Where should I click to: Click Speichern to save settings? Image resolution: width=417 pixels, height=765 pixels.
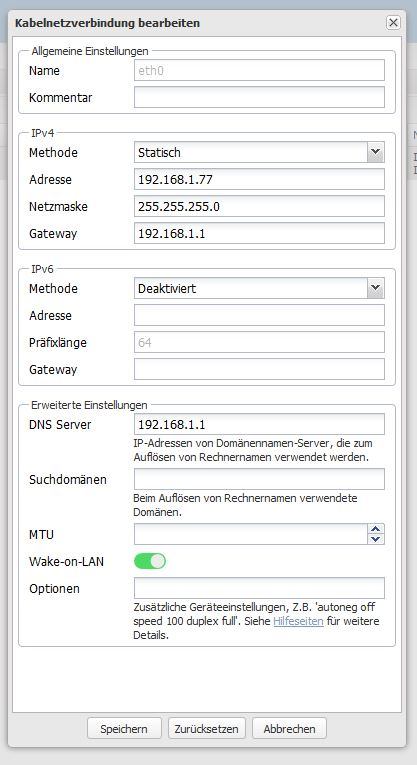124,729
